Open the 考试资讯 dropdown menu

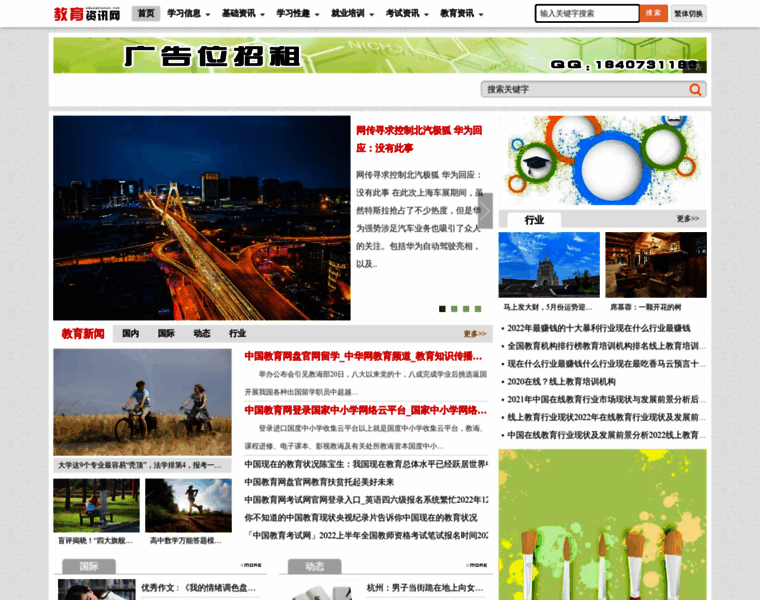pos(407,14)
